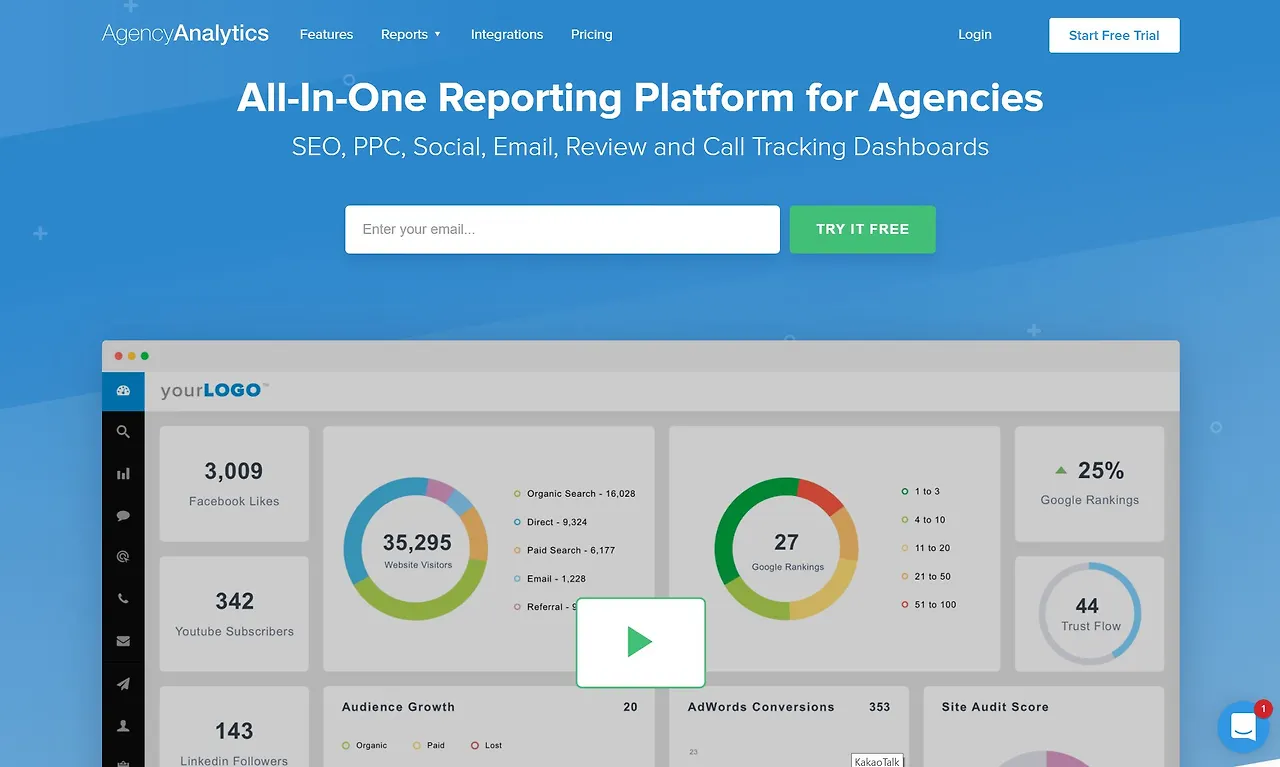Open the Pricing page from the navigation
Image resolution: width=1280 pixels, height=767 pixels.
pyautogui.click(x=591, y=34)
